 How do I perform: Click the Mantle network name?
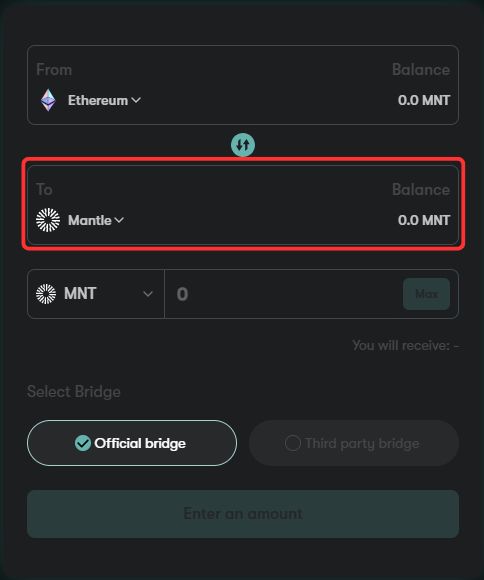pyautogui.click(x=90, y=220)
